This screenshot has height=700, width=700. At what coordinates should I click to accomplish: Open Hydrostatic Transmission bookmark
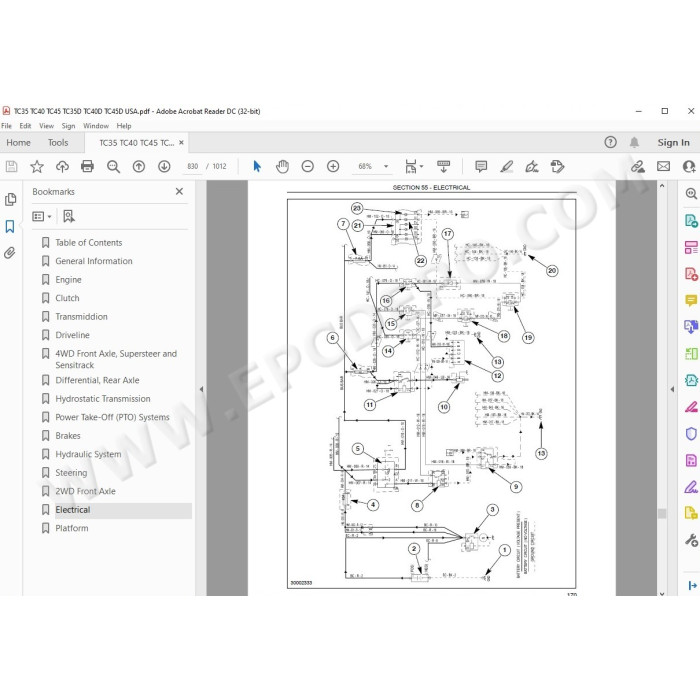(x=103, y=399)
